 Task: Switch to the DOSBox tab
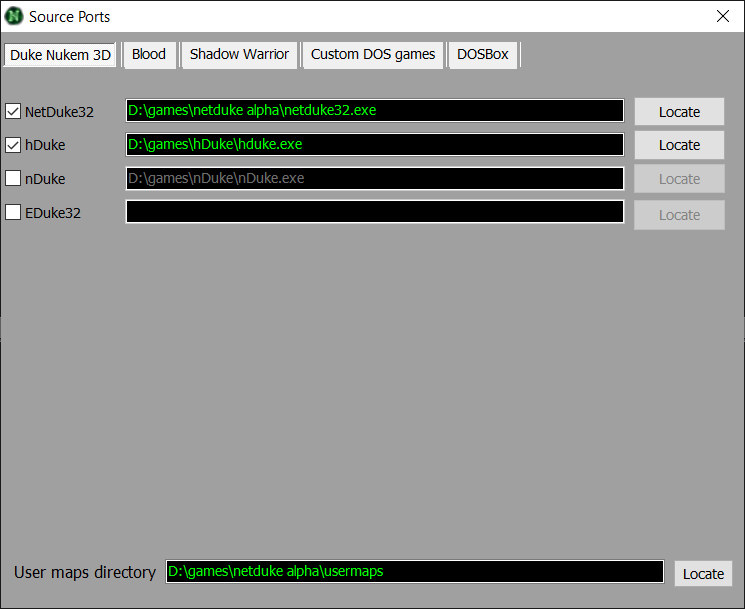point(483,55)
